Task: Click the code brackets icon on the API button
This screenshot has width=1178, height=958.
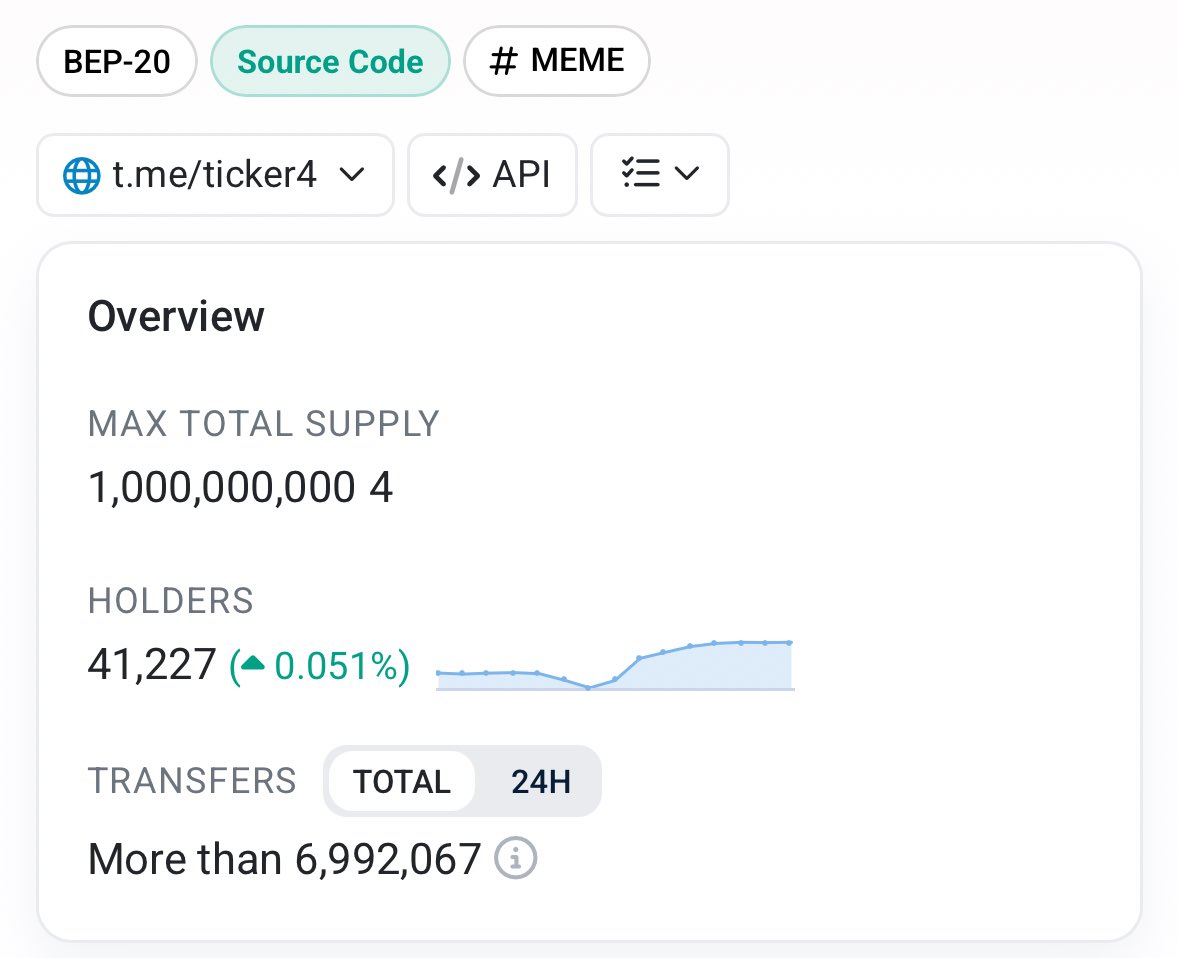Action: coord(453,175)
